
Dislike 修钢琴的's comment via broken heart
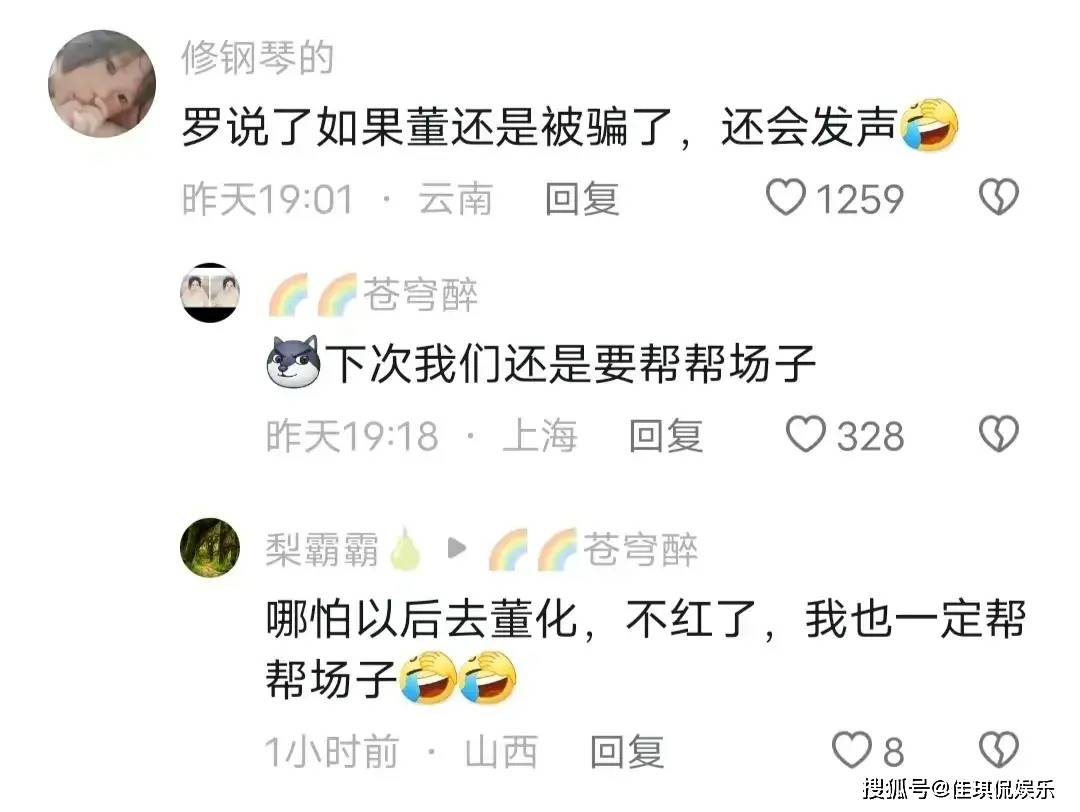point(999,198)
